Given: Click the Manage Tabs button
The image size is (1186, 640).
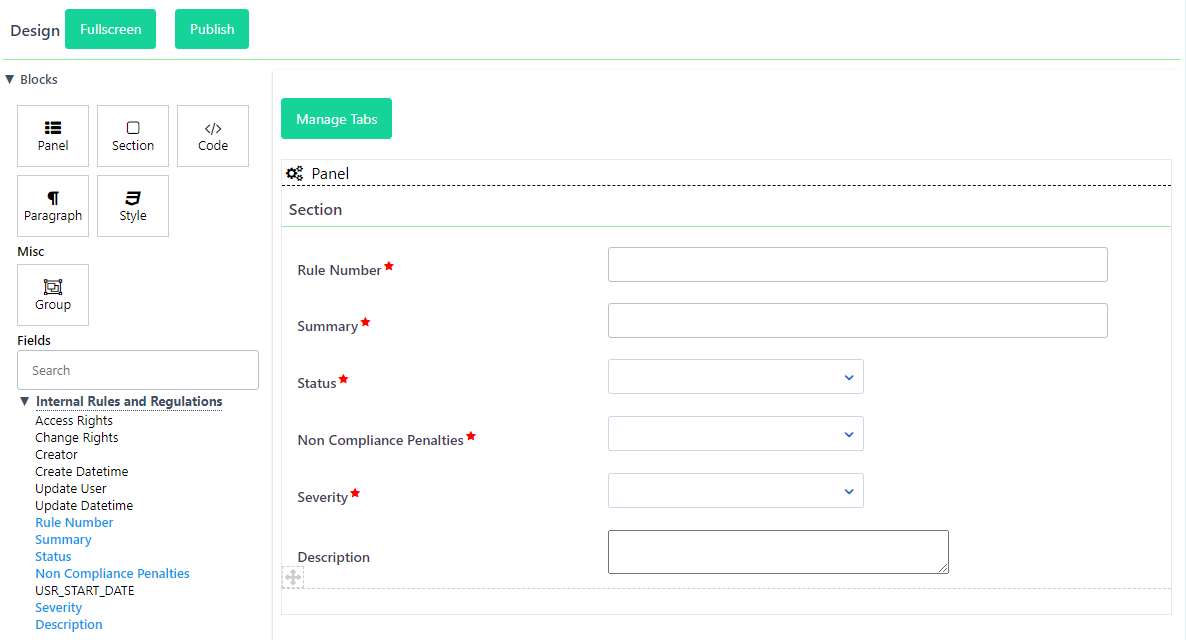Looking at the screenshot, I should [x=336, y=119].
